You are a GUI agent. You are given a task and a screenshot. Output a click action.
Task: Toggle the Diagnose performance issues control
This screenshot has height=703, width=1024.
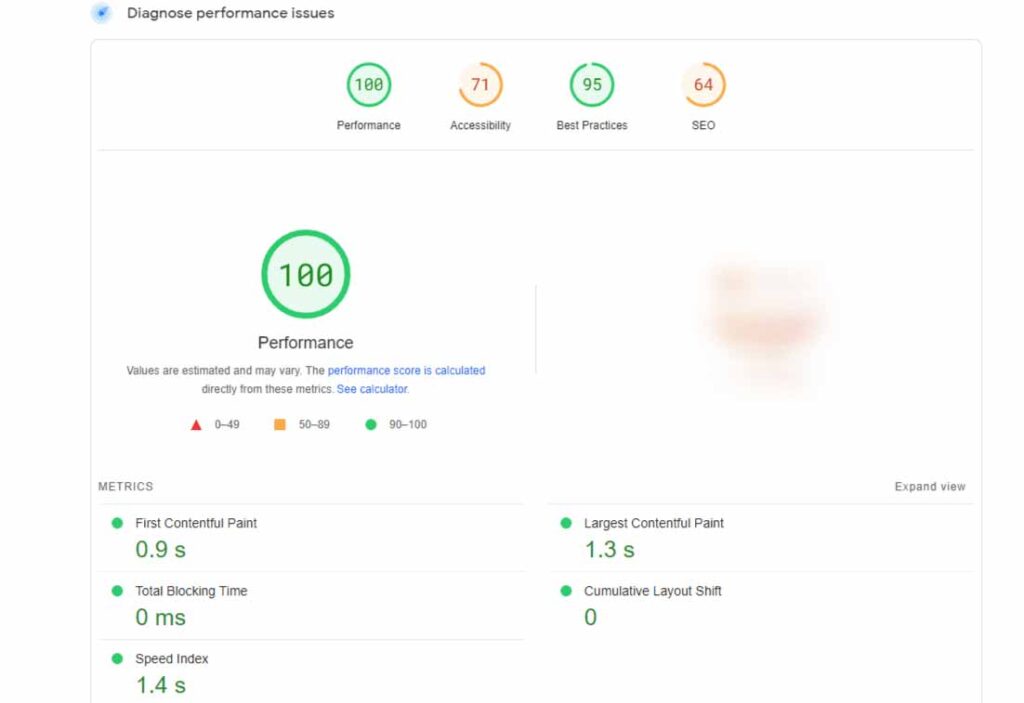tap(100, 13)
